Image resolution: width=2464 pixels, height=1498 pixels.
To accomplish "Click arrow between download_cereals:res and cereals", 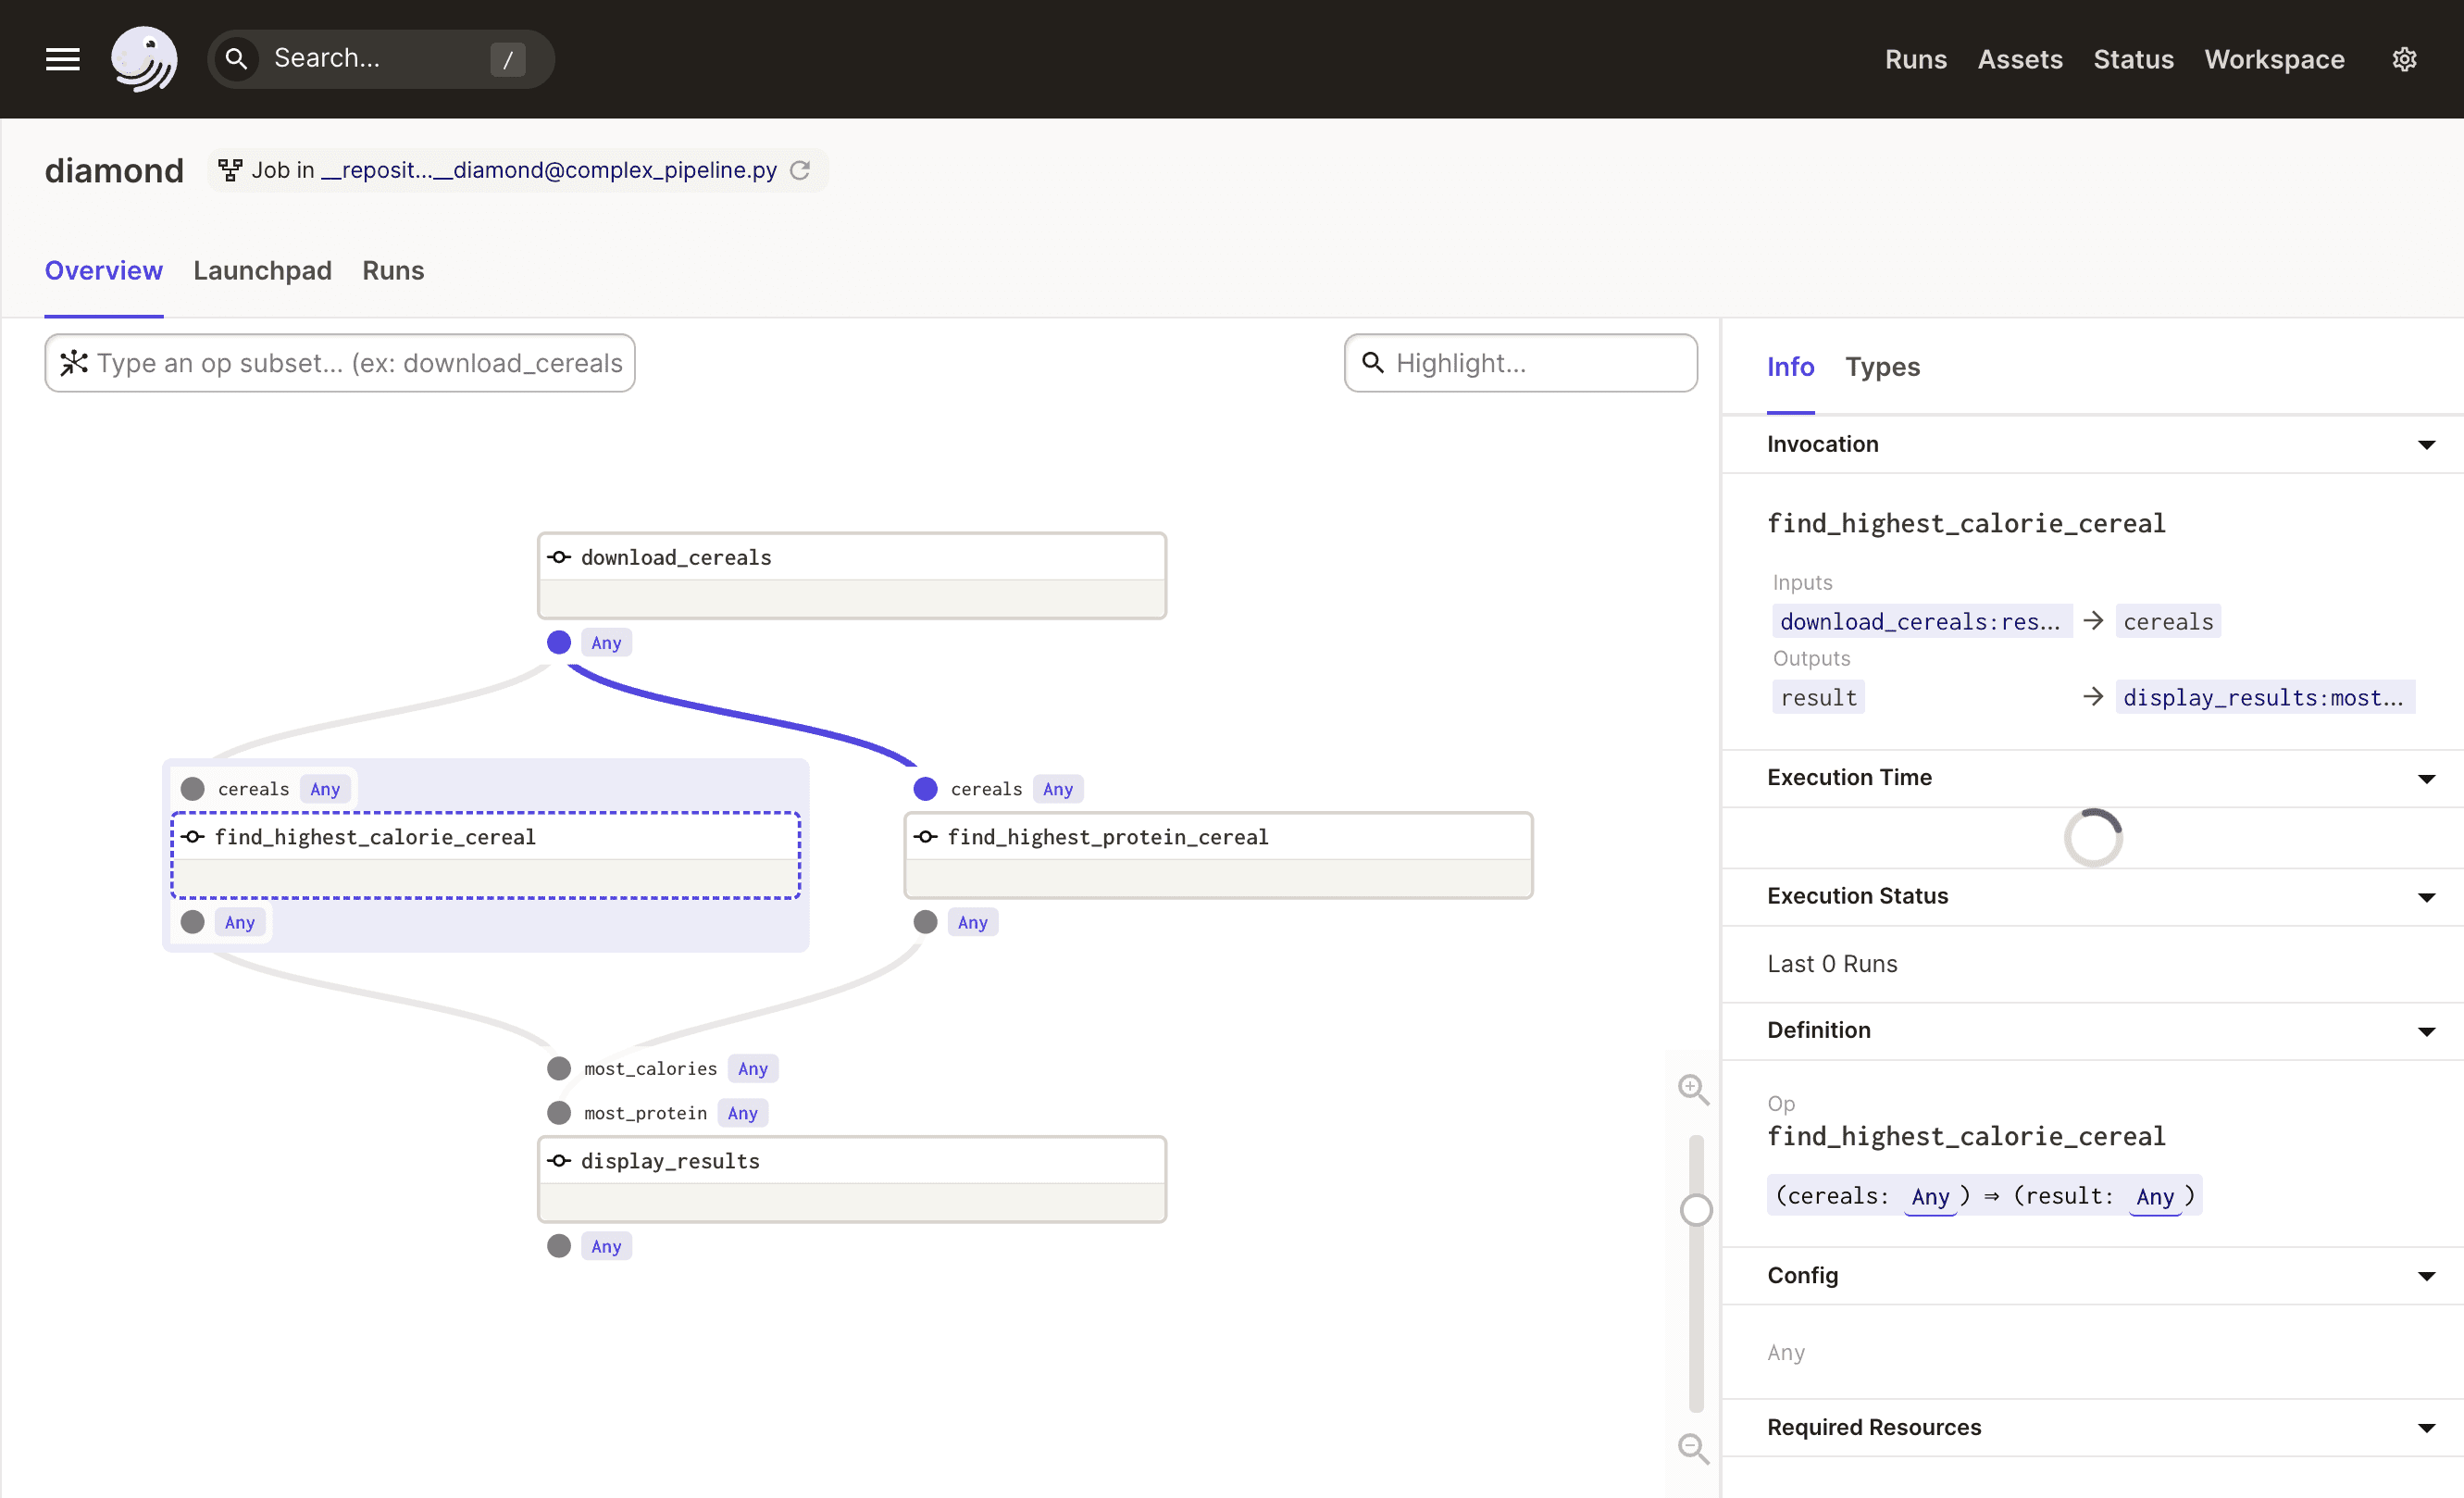I will coord(2093,621).
